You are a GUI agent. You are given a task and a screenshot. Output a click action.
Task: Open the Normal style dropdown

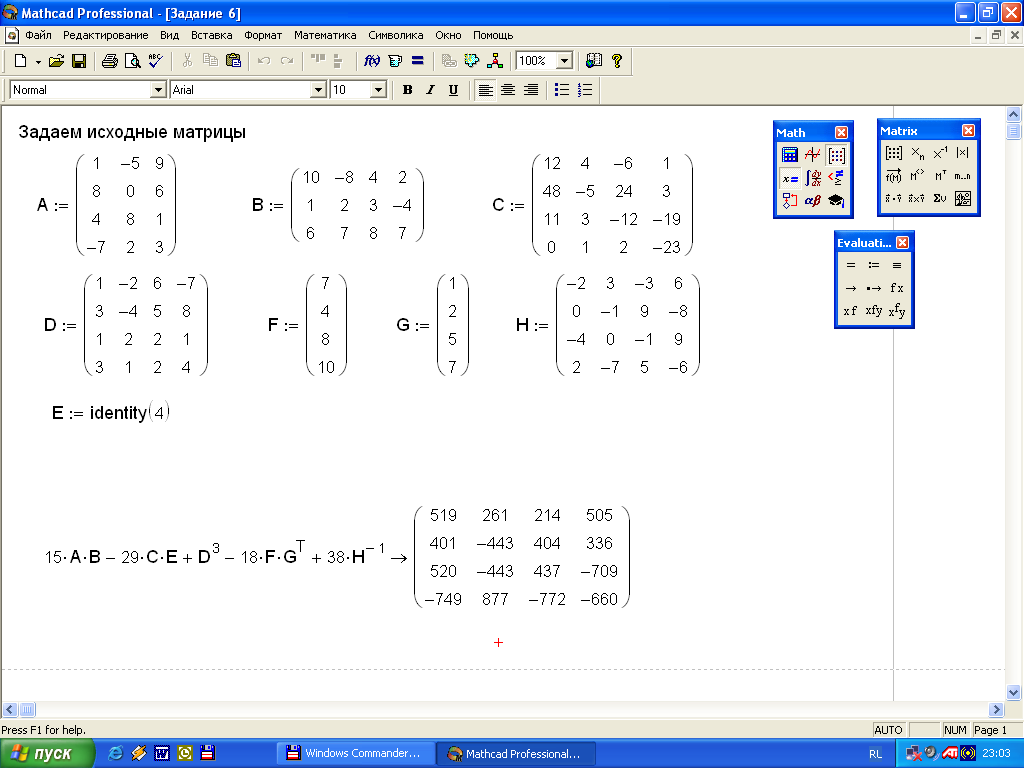(x=158, y=90)
